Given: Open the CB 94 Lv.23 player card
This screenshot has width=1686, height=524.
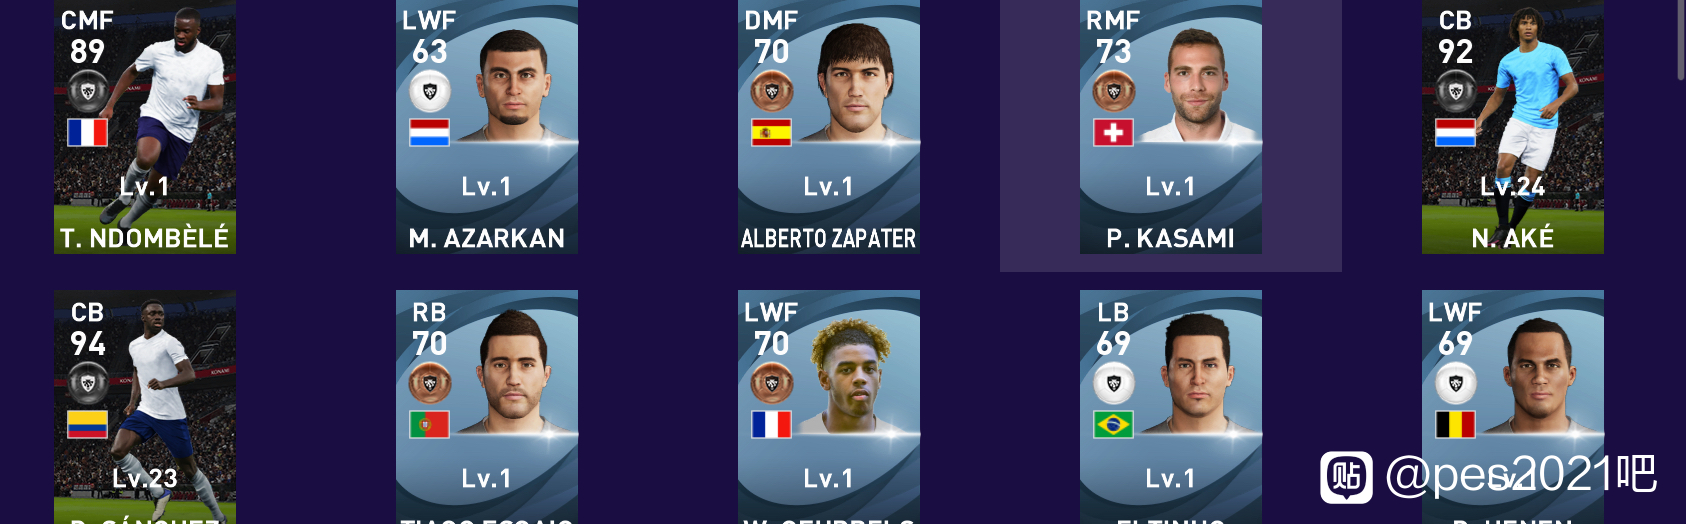Looking at the screenshot, I should (145, 407).
